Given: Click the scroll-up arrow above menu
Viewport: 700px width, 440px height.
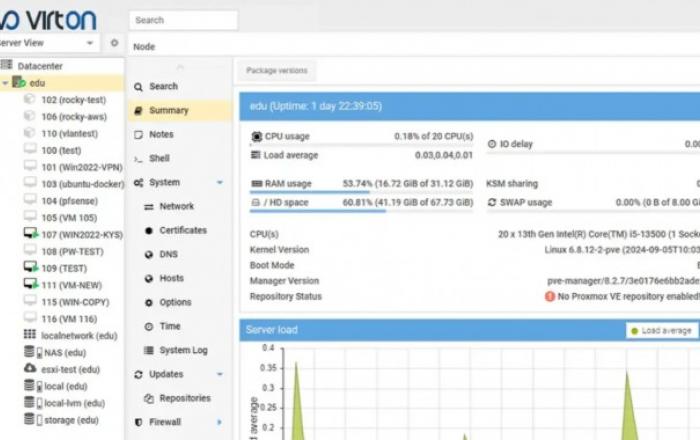Looking at the screenshot, I should (180, 67).
